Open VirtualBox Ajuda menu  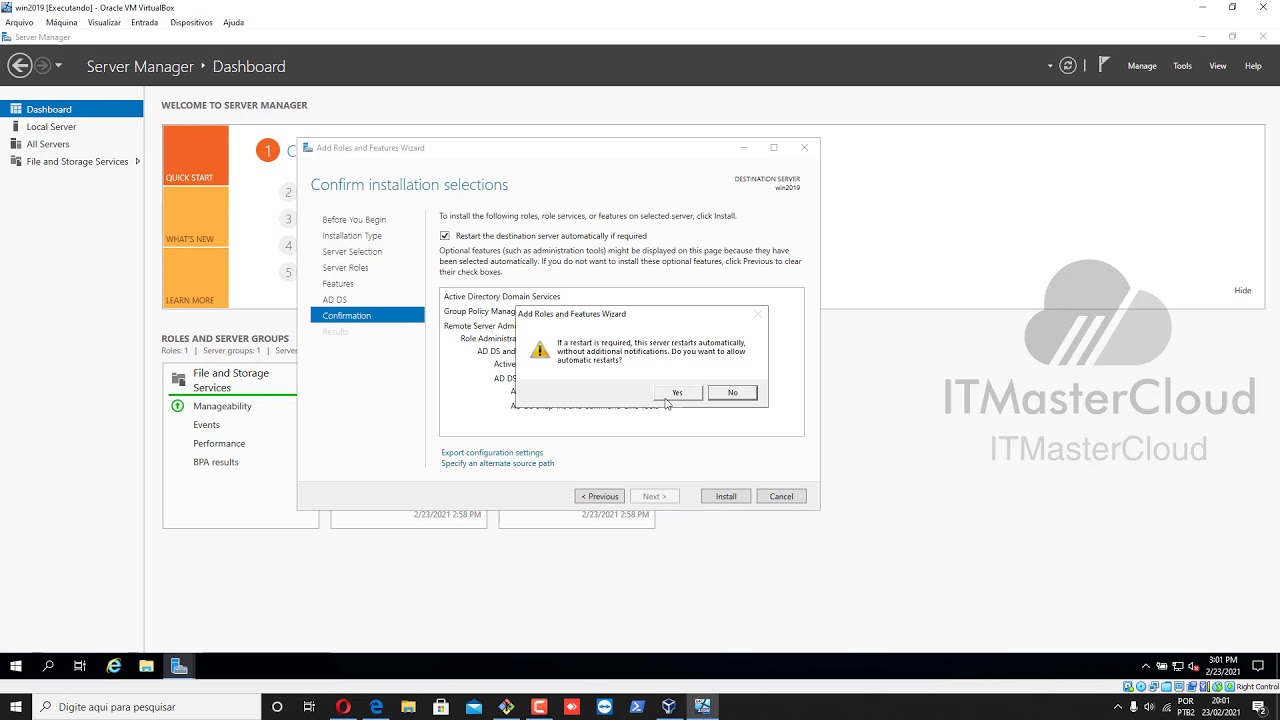(233, 22)
